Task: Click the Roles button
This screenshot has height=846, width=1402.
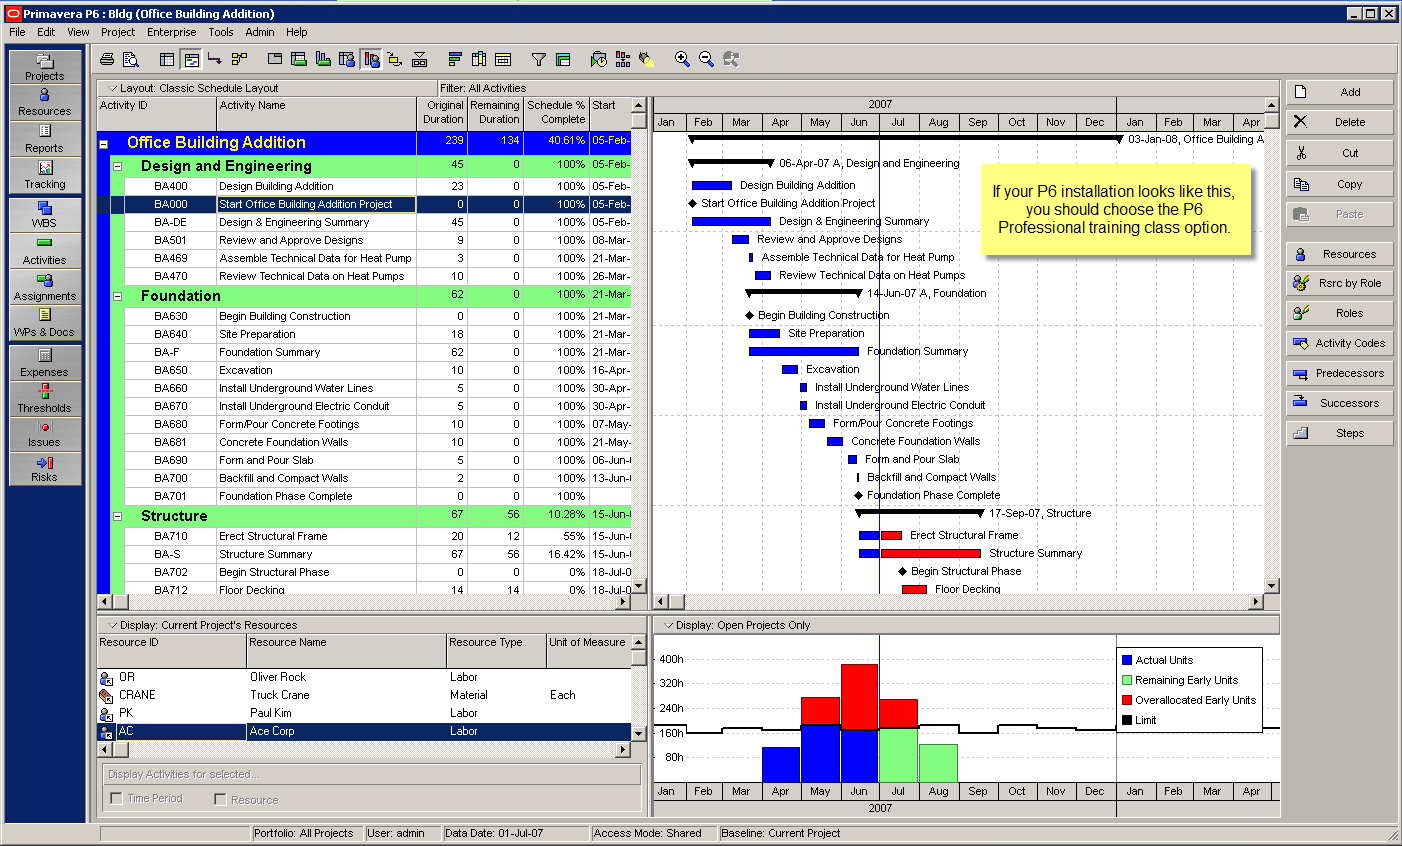Action: pyautogui.click(x=1339, y=313)
